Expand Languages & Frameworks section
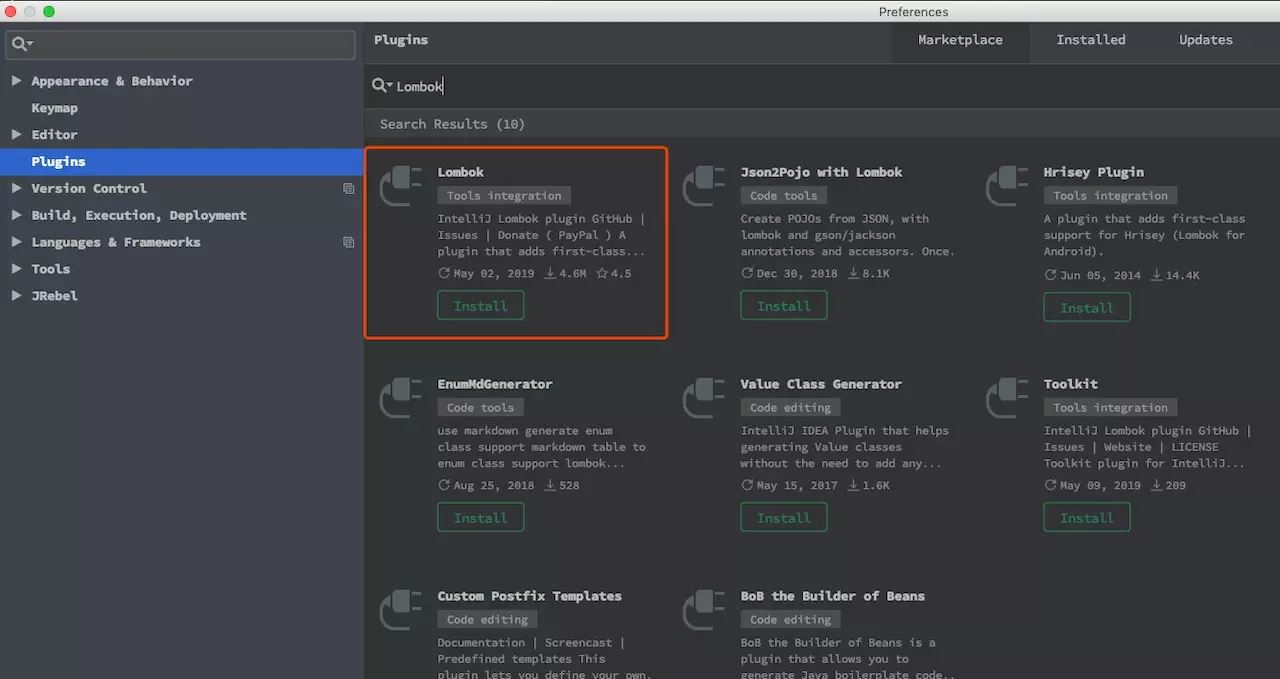This screenshot has width=1280, height=679. tap(16, 242)
